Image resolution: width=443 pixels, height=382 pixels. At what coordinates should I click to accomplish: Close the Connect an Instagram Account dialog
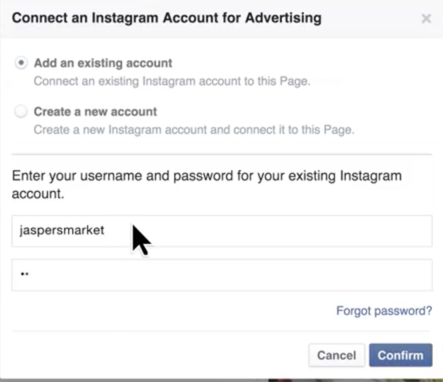426,18
